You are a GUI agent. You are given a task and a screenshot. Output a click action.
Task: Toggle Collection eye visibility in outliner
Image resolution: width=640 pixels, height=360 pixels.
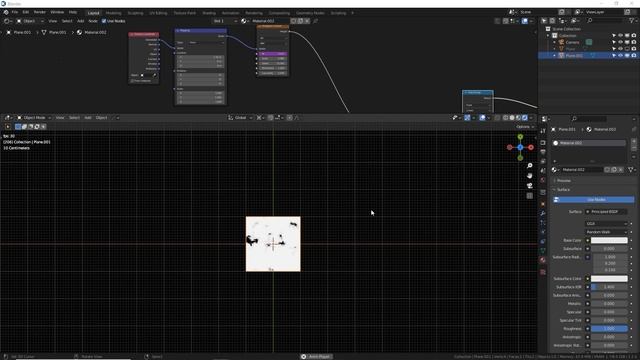coord(620,36)
